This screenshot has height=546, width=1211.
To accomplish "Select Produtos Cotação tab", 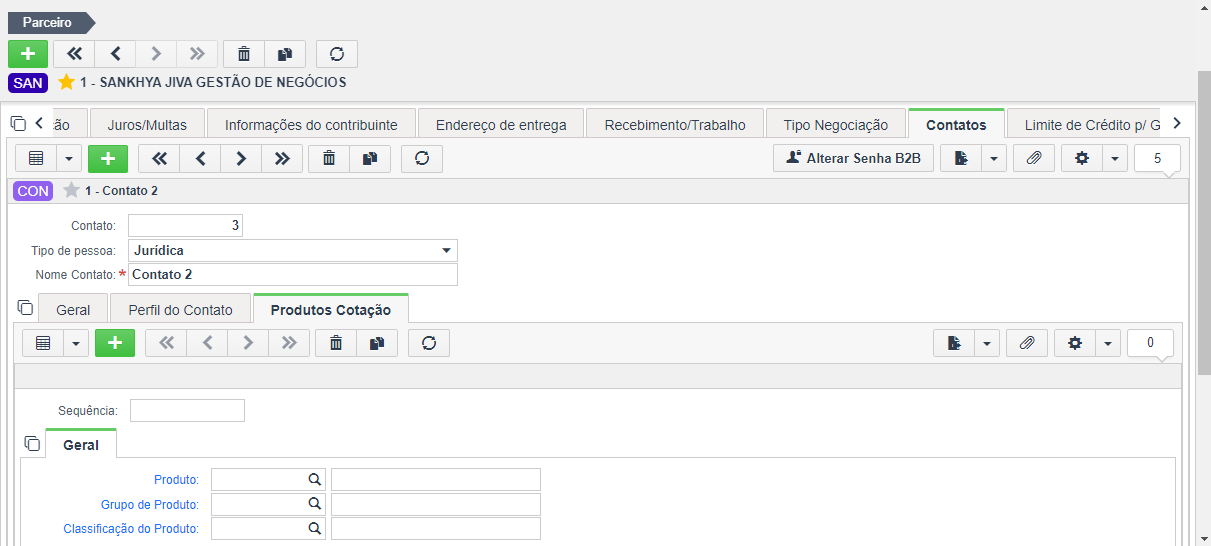I will coord(331,309).
